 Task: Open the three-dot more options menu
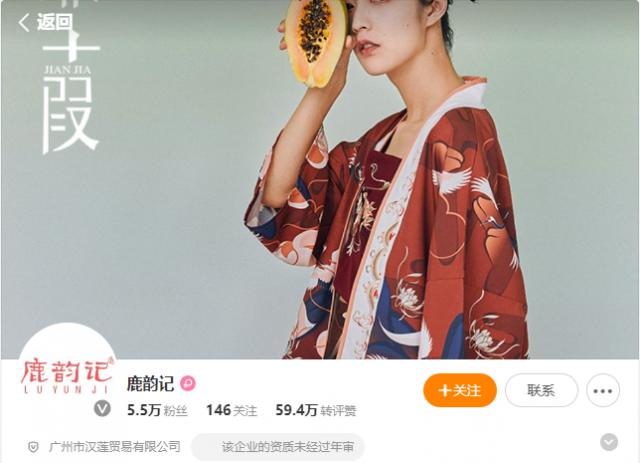(x=603, y=390)
